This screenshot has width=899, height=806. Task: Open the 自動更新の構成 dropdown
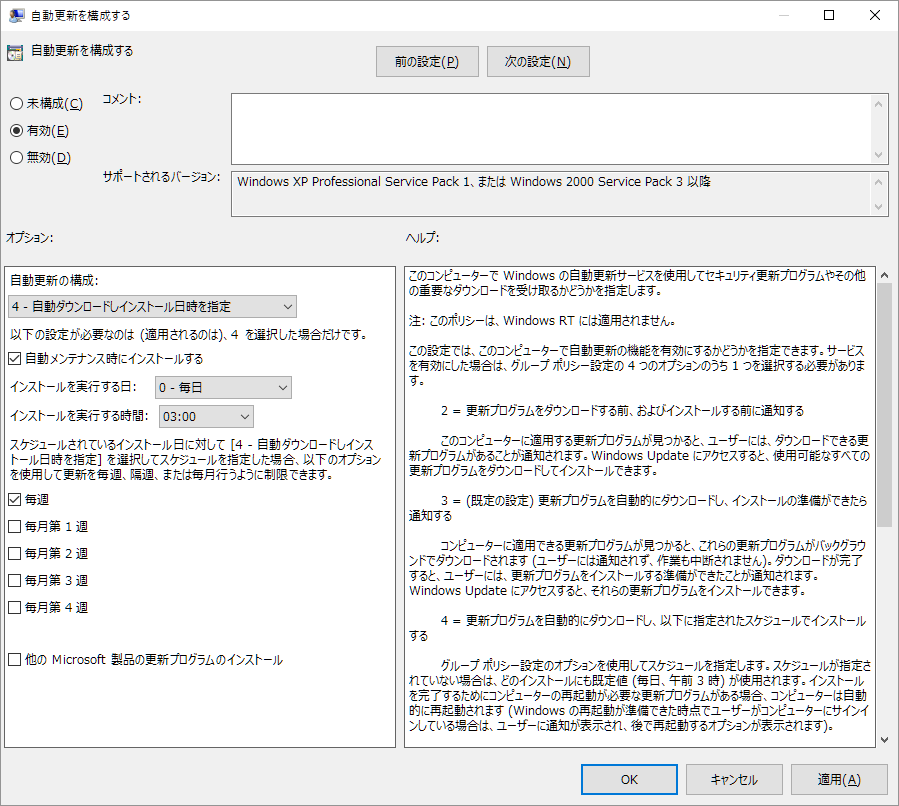[x=153, y=306]
